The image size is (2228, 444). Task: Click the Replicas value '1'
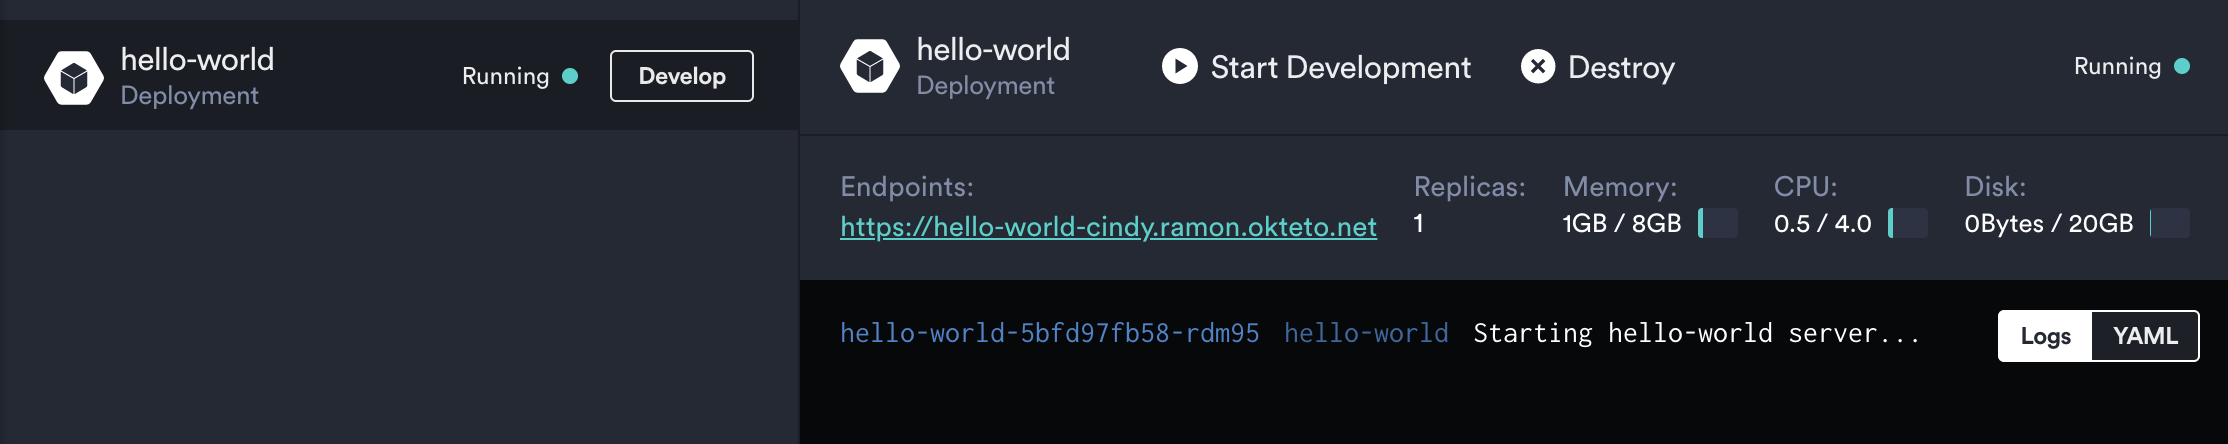pyautogui.click(x=1418, y=223)
